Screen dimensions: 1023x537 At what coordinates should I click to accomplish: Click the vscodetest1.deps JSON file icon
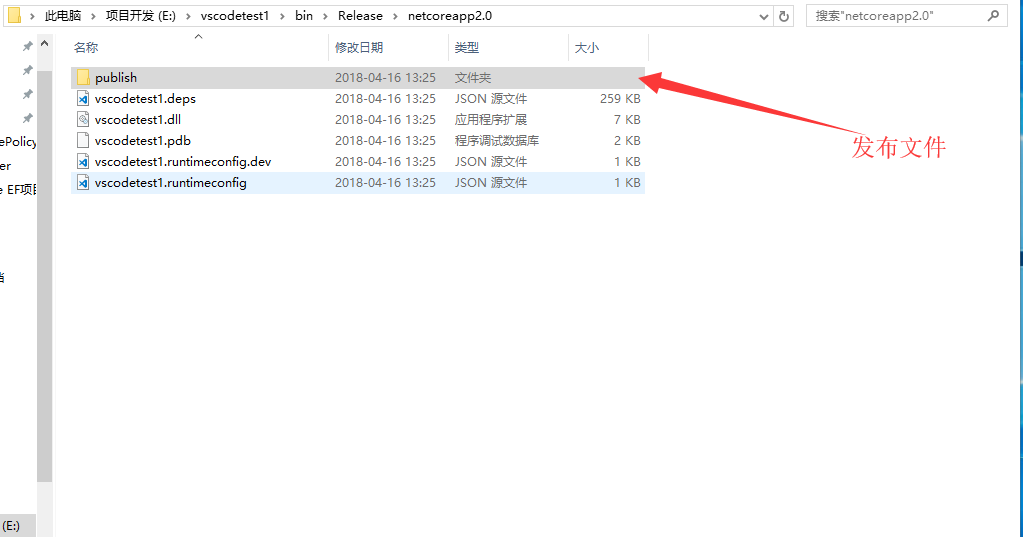coord(83,99)
